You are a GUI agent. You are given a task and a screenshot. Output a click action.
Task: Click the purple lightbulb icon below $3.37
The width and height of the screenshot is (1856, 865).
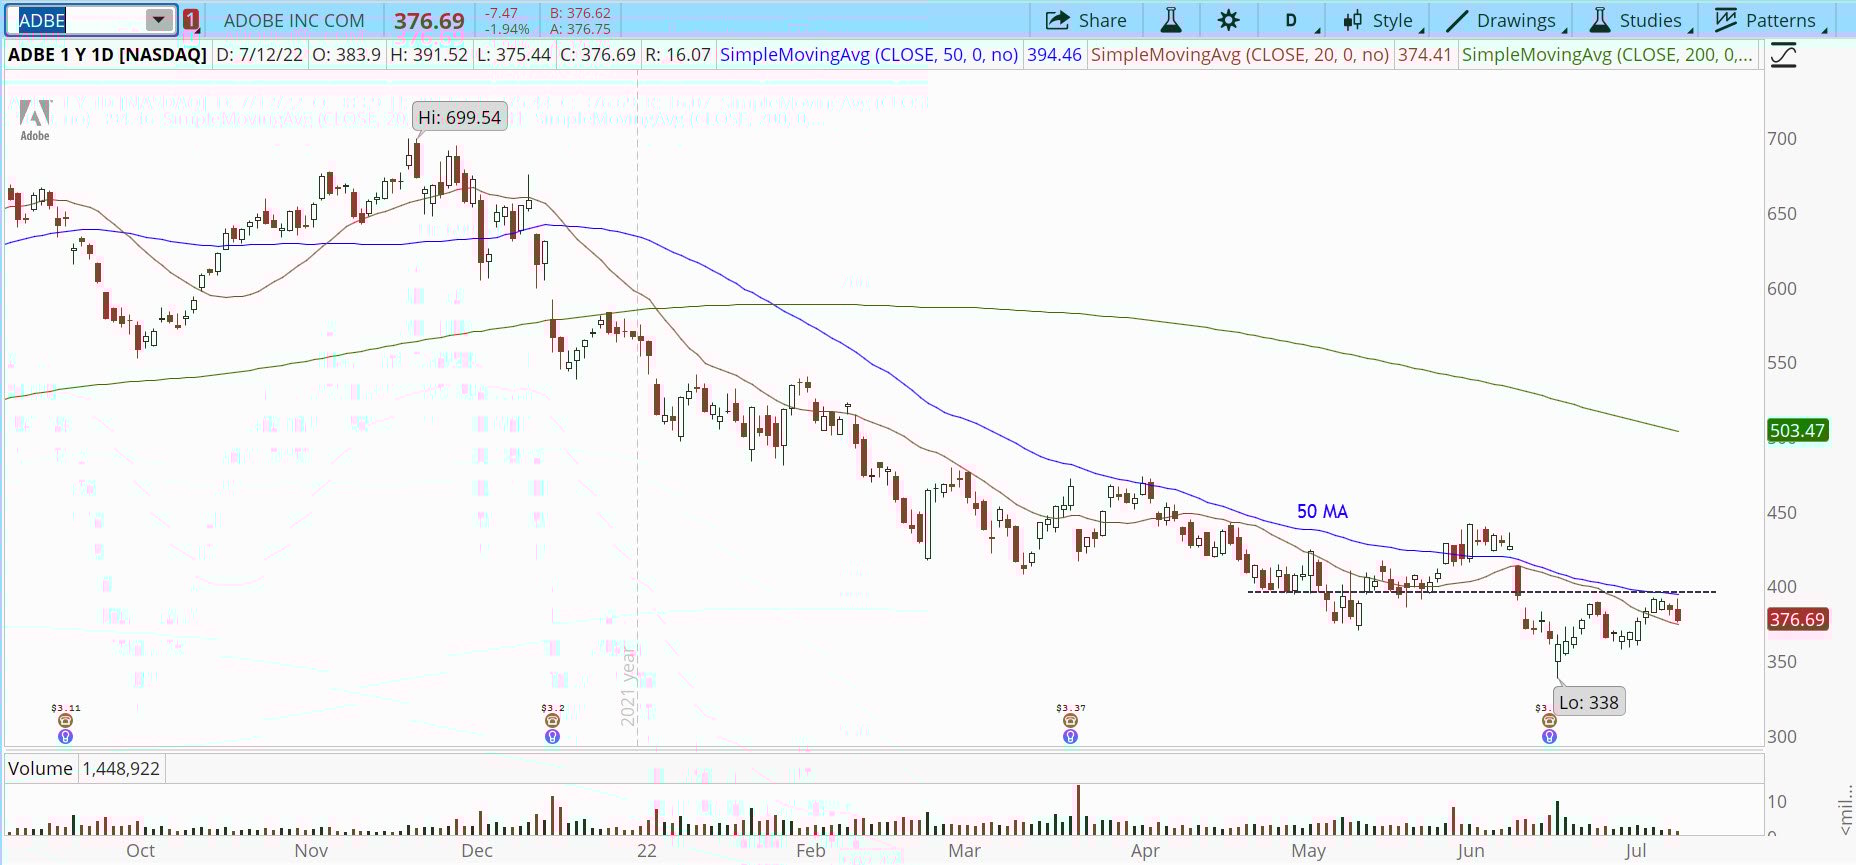[1070, 736]
